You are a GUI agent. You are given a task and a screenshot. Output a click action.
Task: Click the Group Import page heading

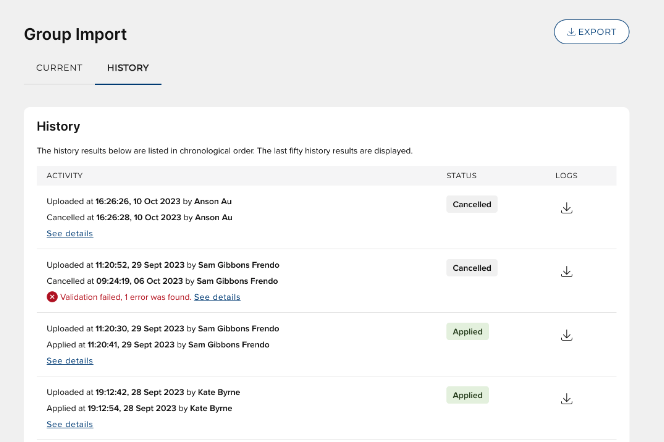[75, 34]
